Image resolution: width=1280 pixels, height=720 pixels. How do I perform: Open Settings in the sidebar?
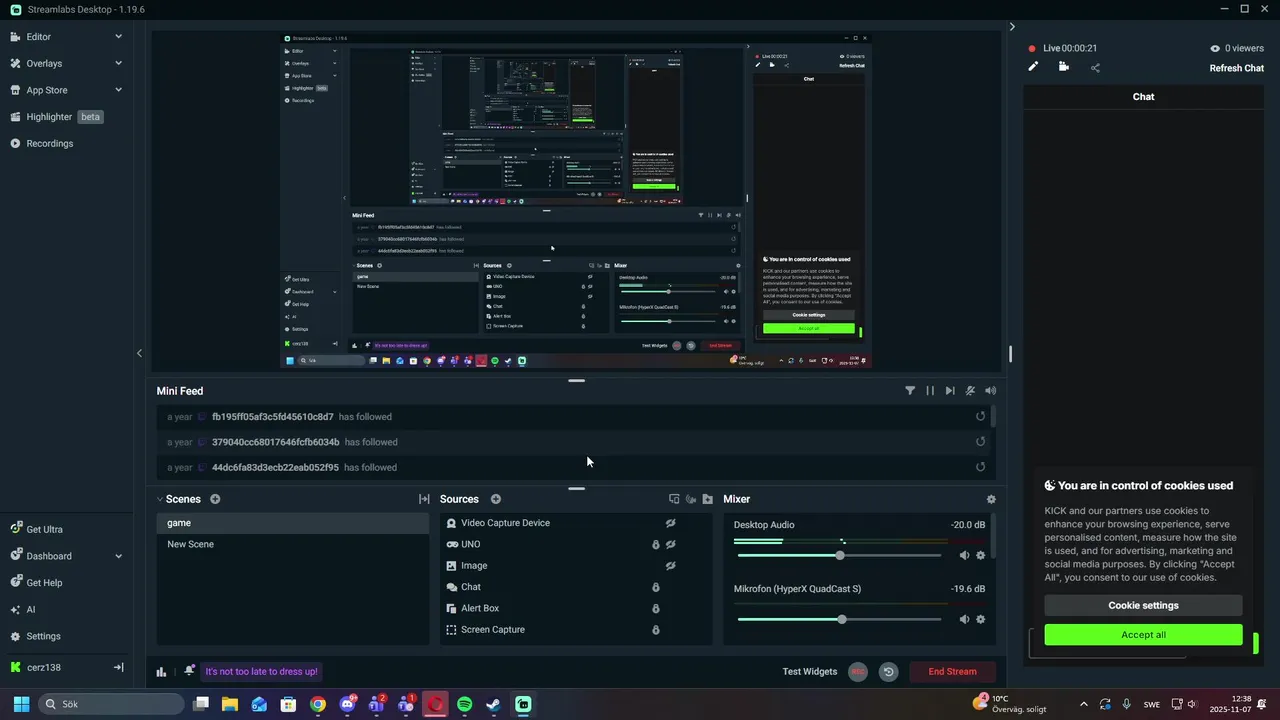point(43,636)
